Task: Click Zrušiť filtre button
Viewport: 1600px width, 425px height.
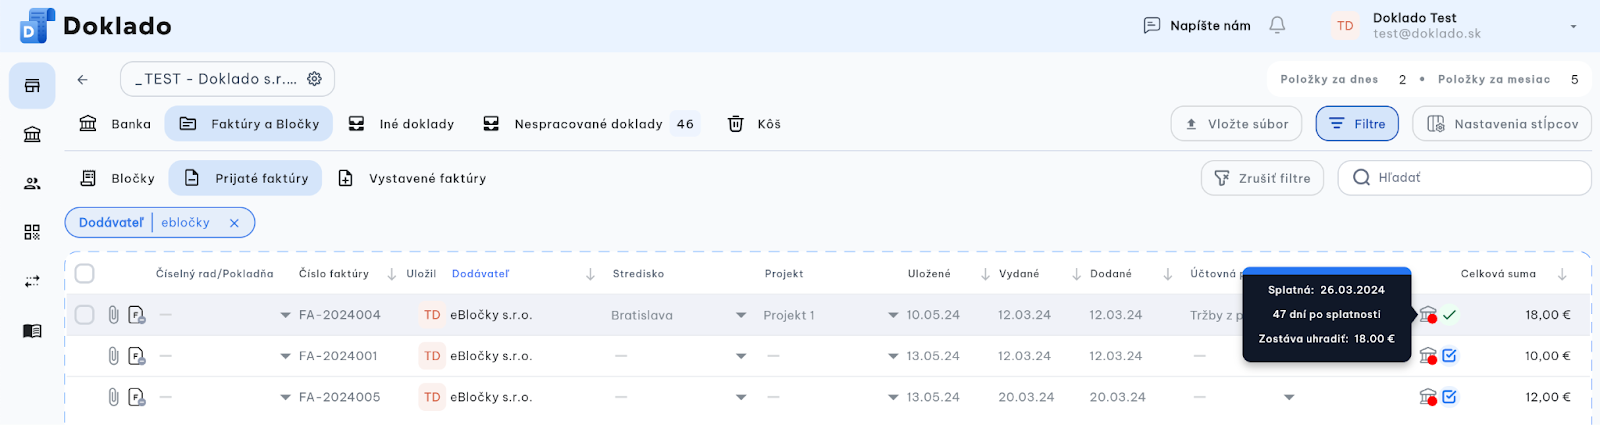Action: [1263, 178]
